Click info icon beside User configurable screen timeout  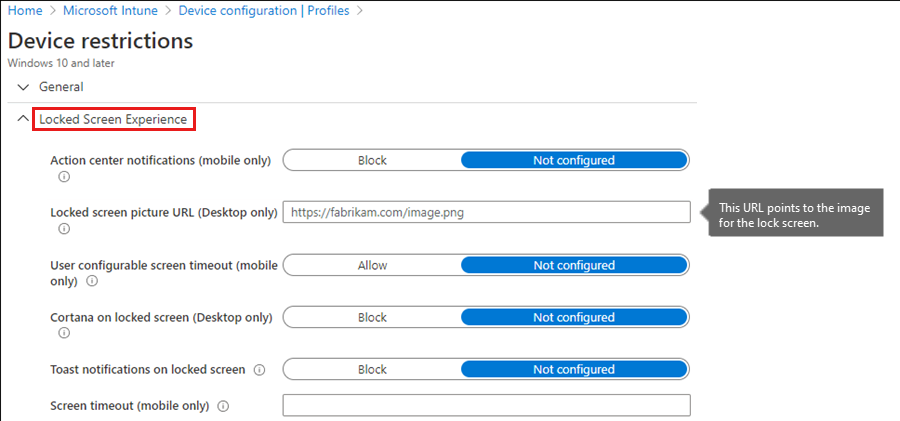pyautogui.click(x=92, y=282)
